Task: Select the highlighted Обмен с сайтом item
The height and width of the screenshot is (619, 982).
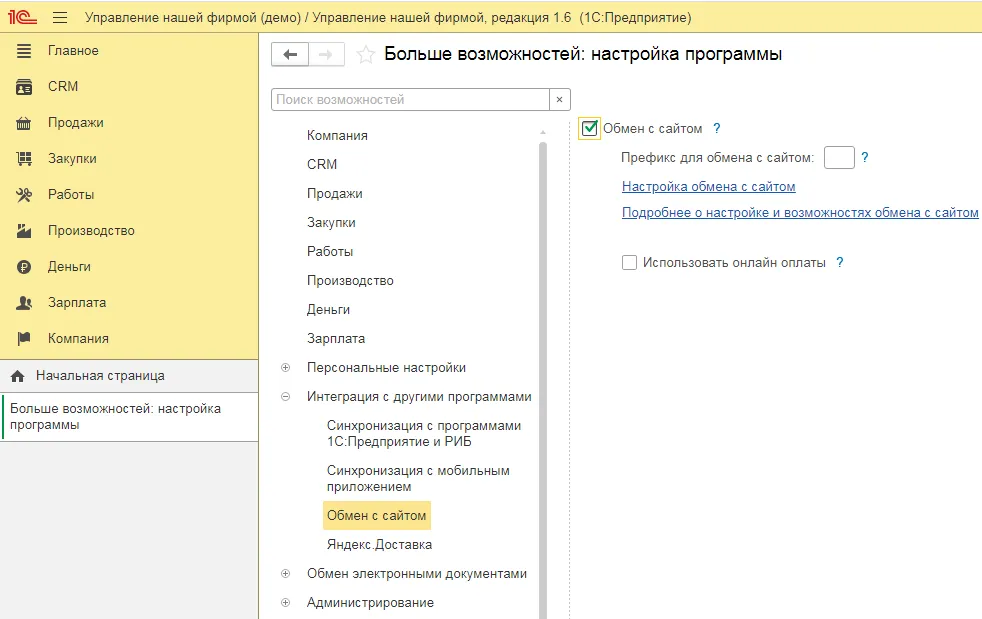Action: pyautogui.click(x=376, y=516)
